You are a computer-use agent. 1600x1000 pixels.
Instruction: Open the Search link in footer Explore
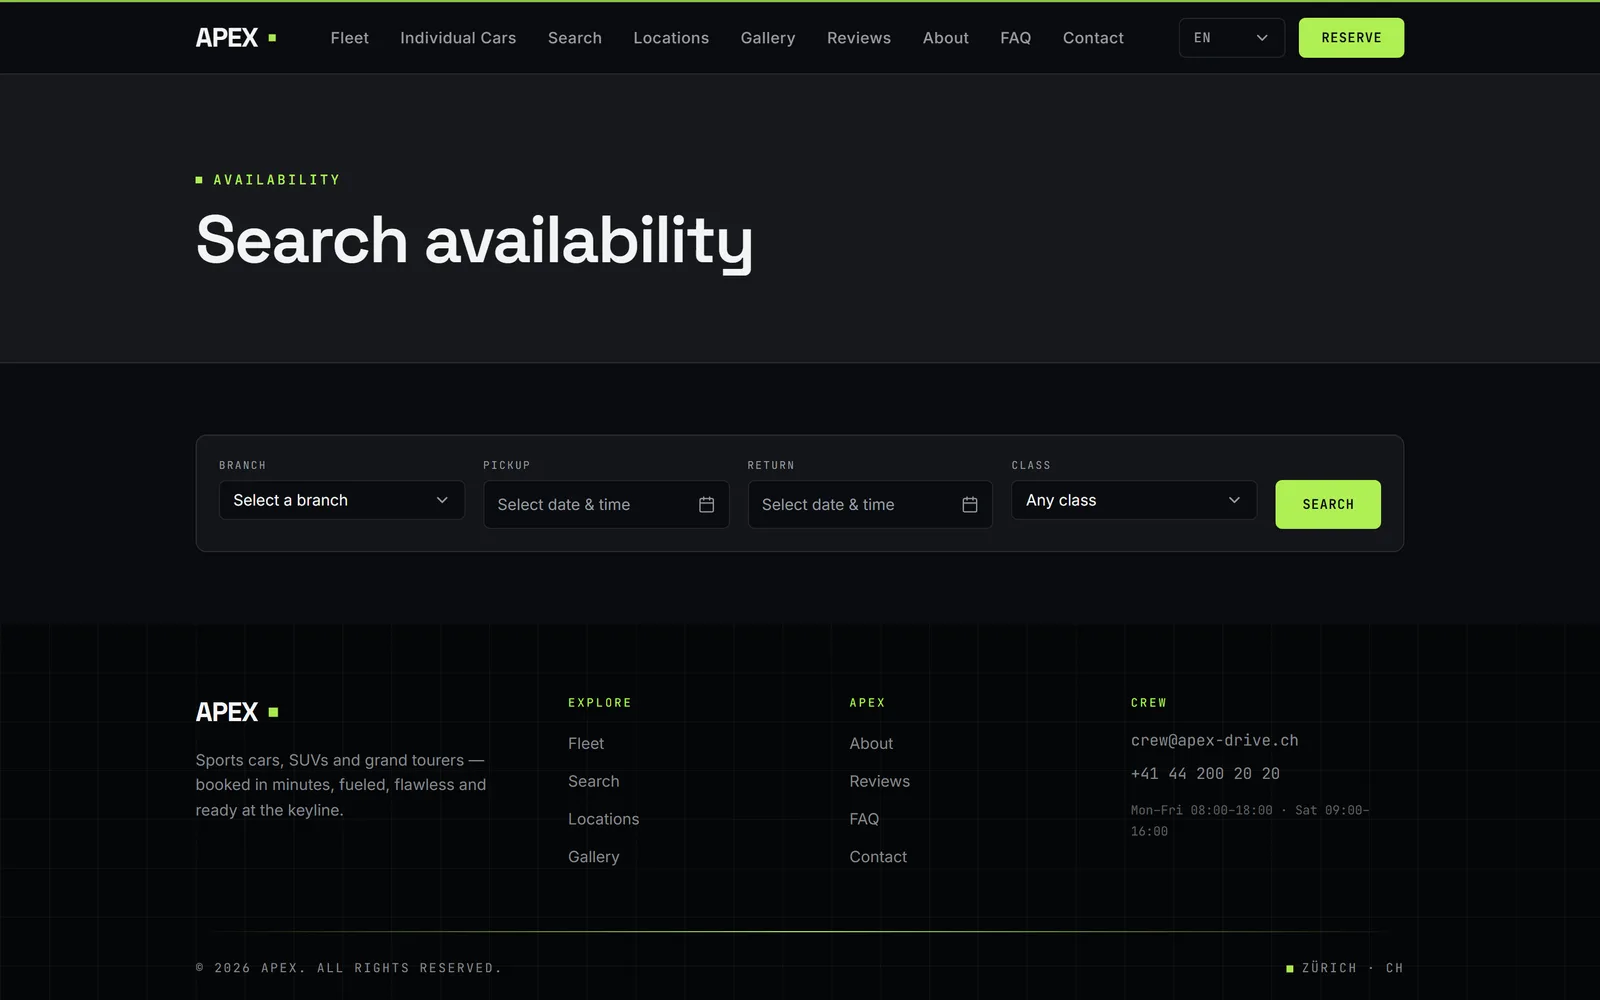click(x=594, y=782)
